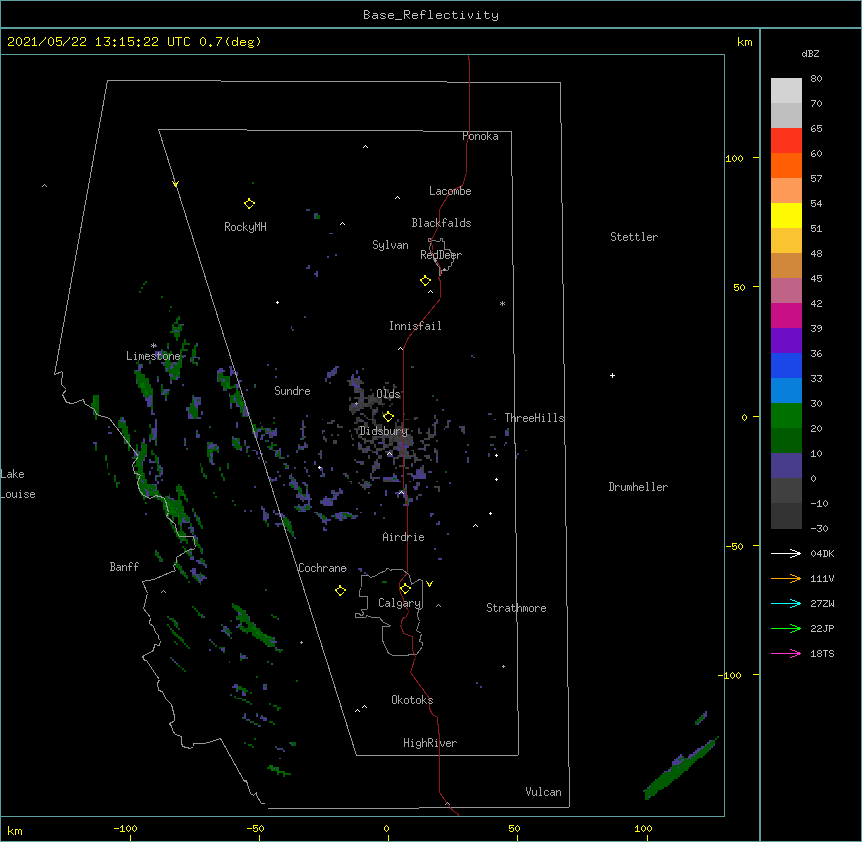
Task: Click the orange 111V arrow legend icon
Action: point(786,578)
